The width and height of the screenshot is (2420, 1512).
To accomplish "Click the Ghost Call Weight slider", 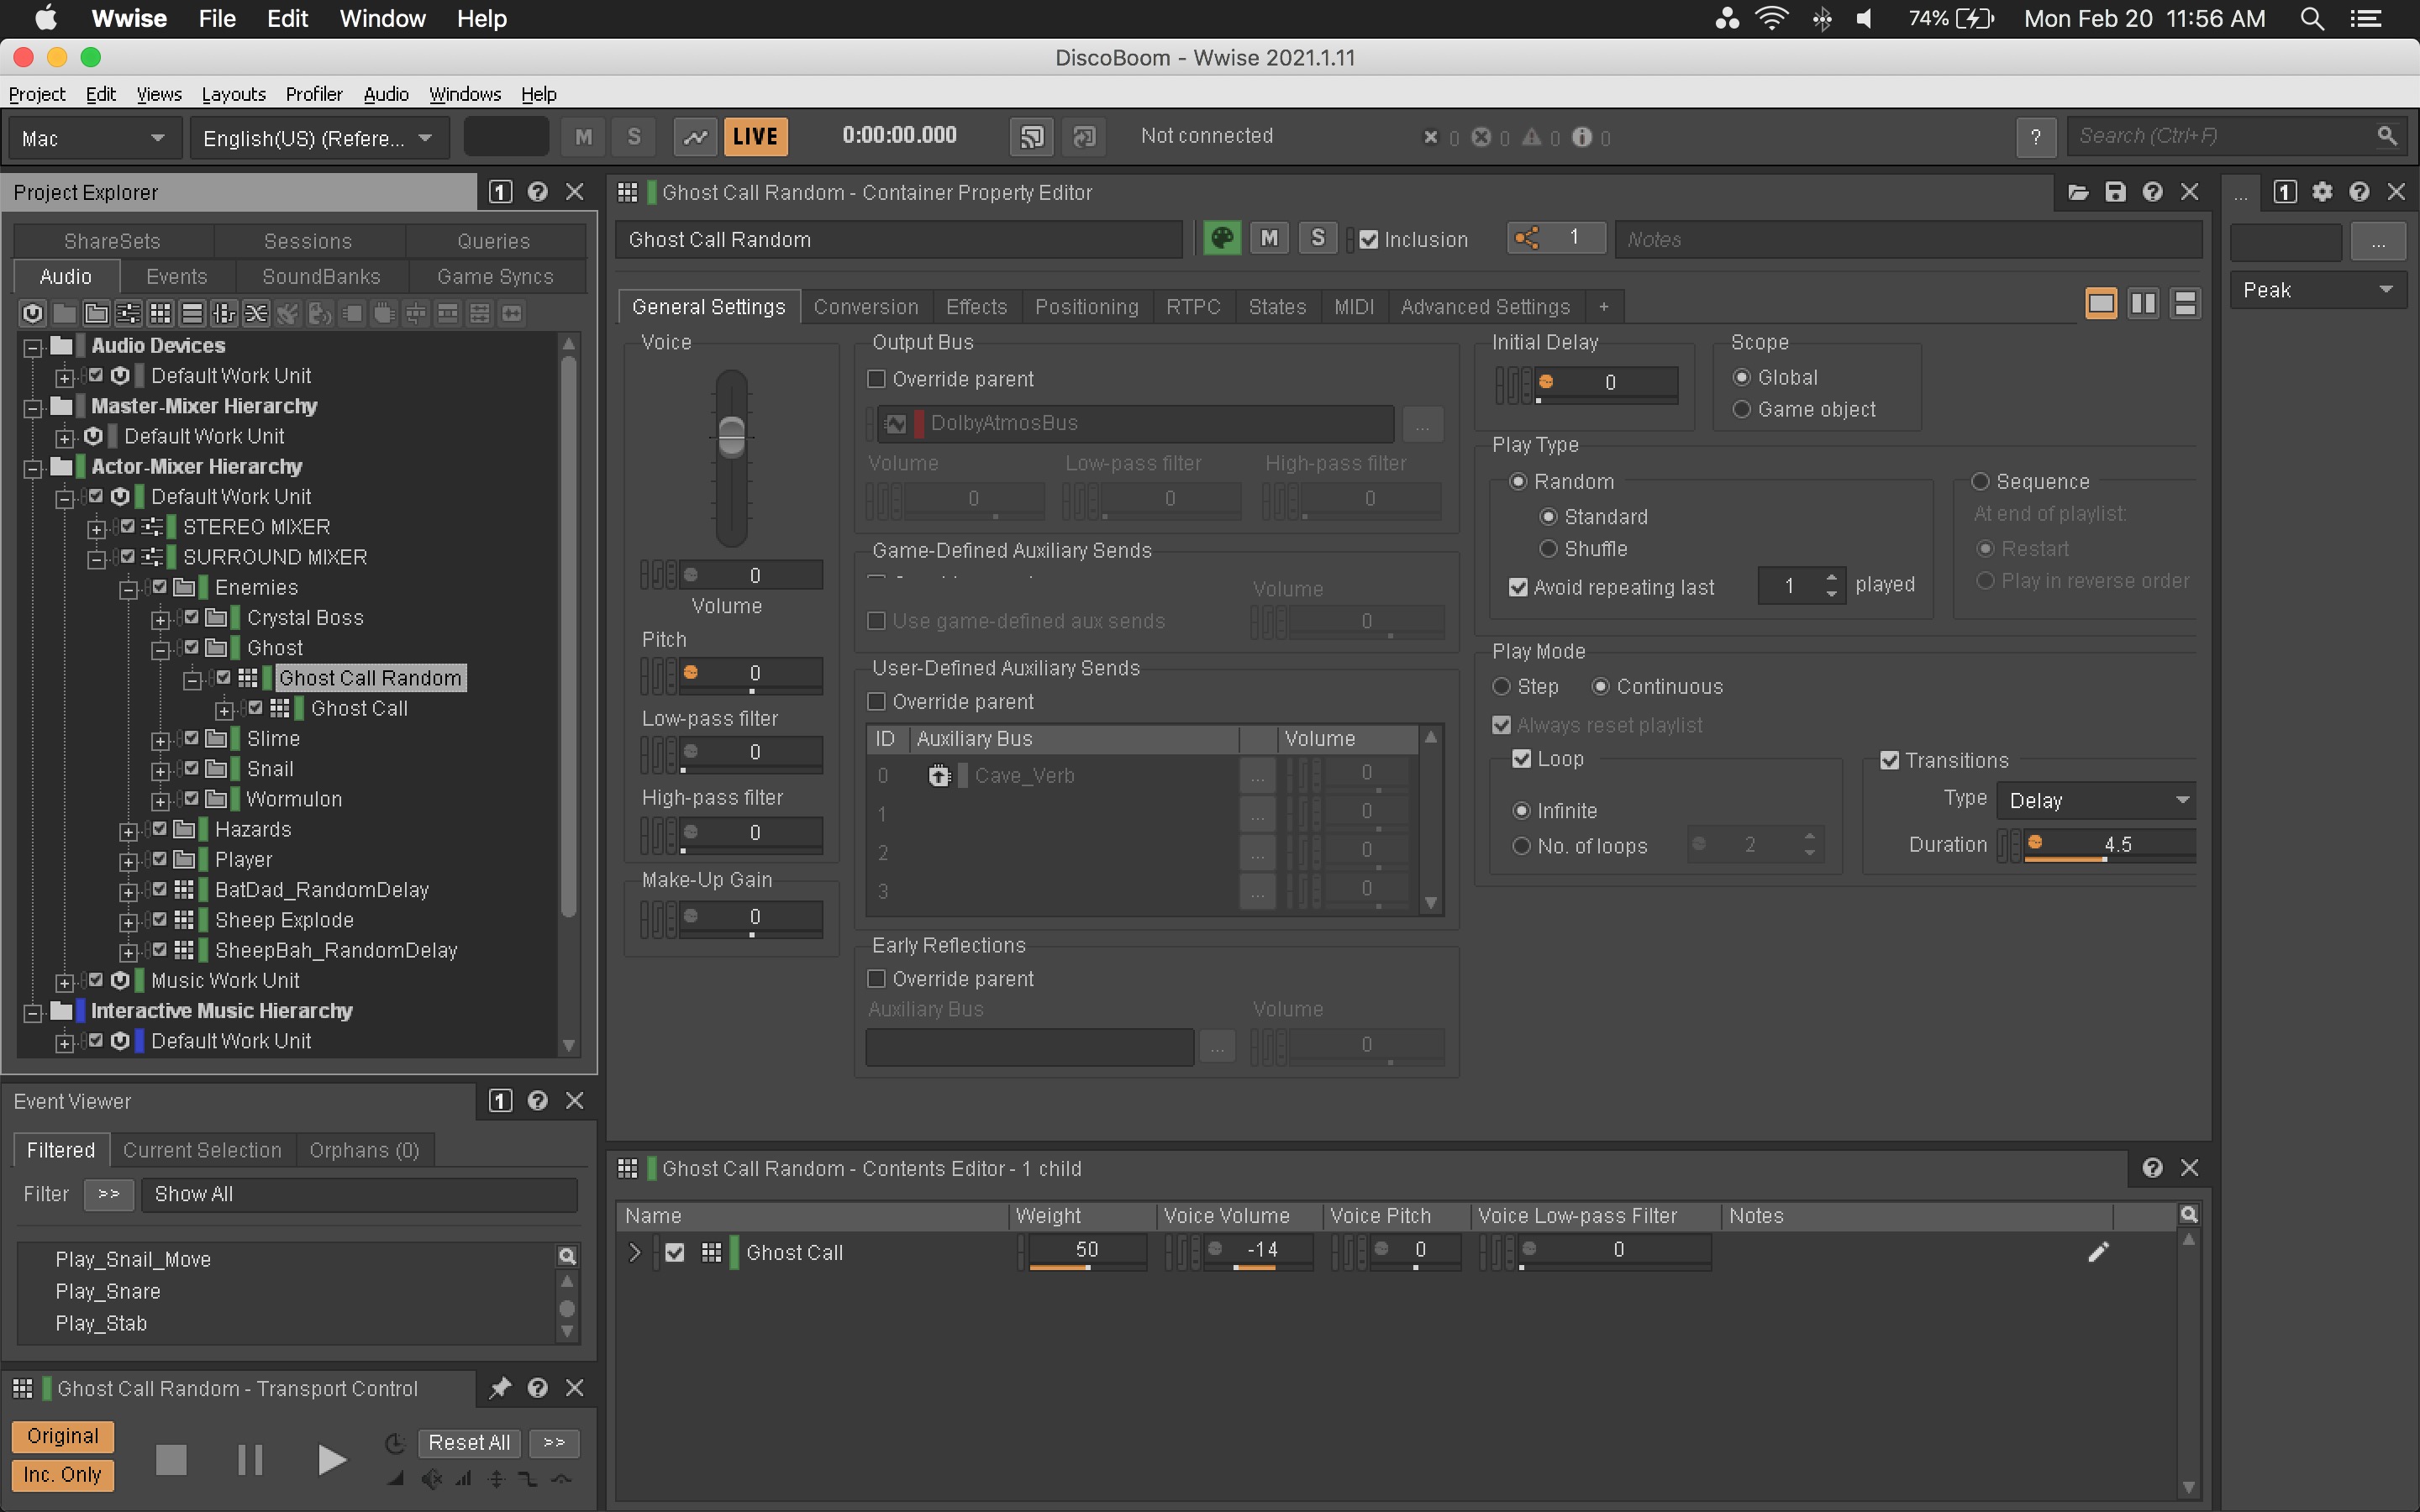I will point(1087,1251).
